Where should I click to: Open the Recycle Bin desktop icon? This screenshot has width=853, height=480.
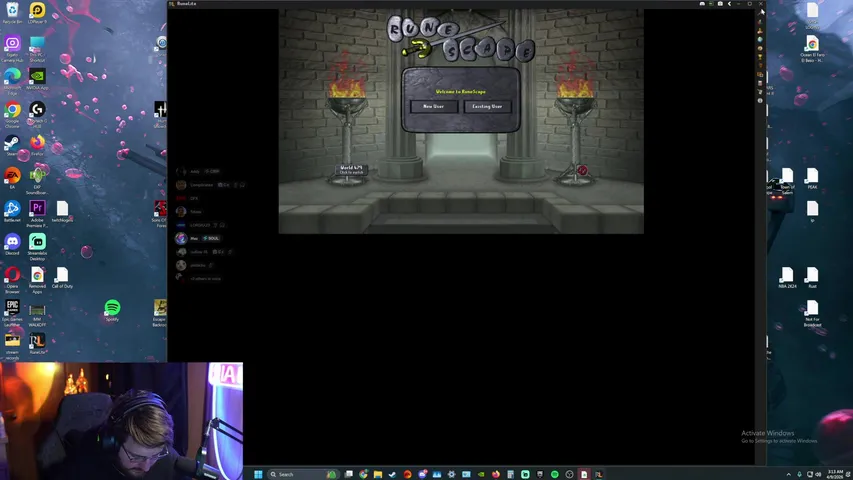12,13
